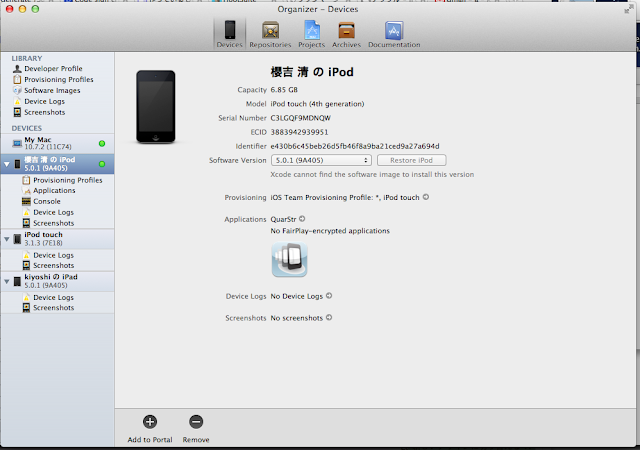This screenshot has height=450, width=640.
Task: Open Screenshots under kiyoshi iPad
Action: pos(53,308)
